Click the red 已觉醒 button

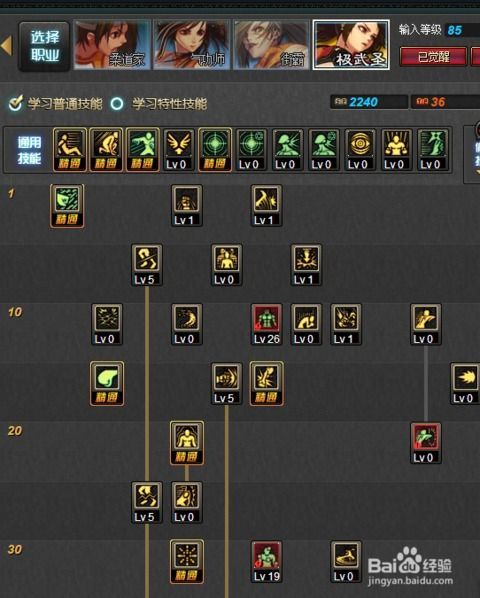coord(433,57)
